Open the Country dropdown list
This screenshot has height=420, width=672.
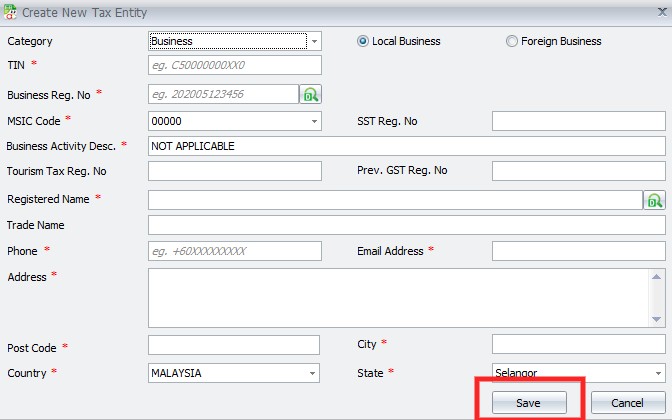[x=313, y=373]
